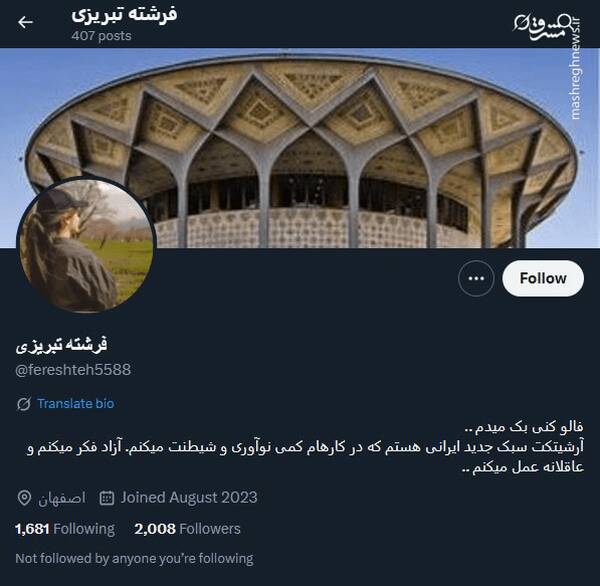
Task: Select the اصفهان location text
Action: (62, 498)
